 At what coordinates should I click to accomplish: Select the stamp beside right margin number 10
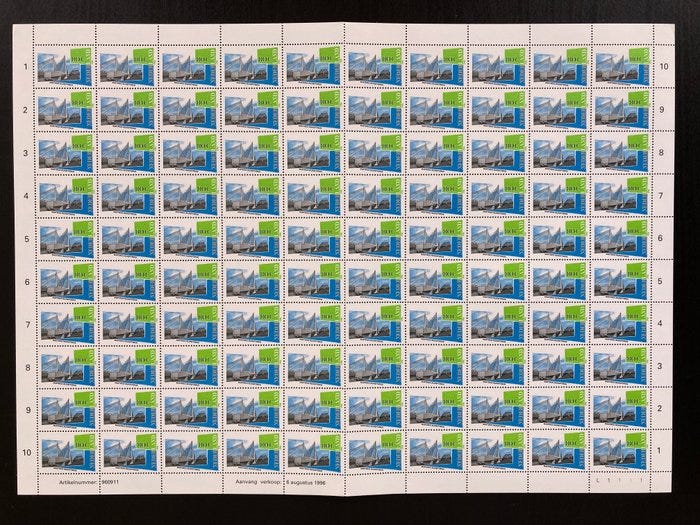point(622,65)
